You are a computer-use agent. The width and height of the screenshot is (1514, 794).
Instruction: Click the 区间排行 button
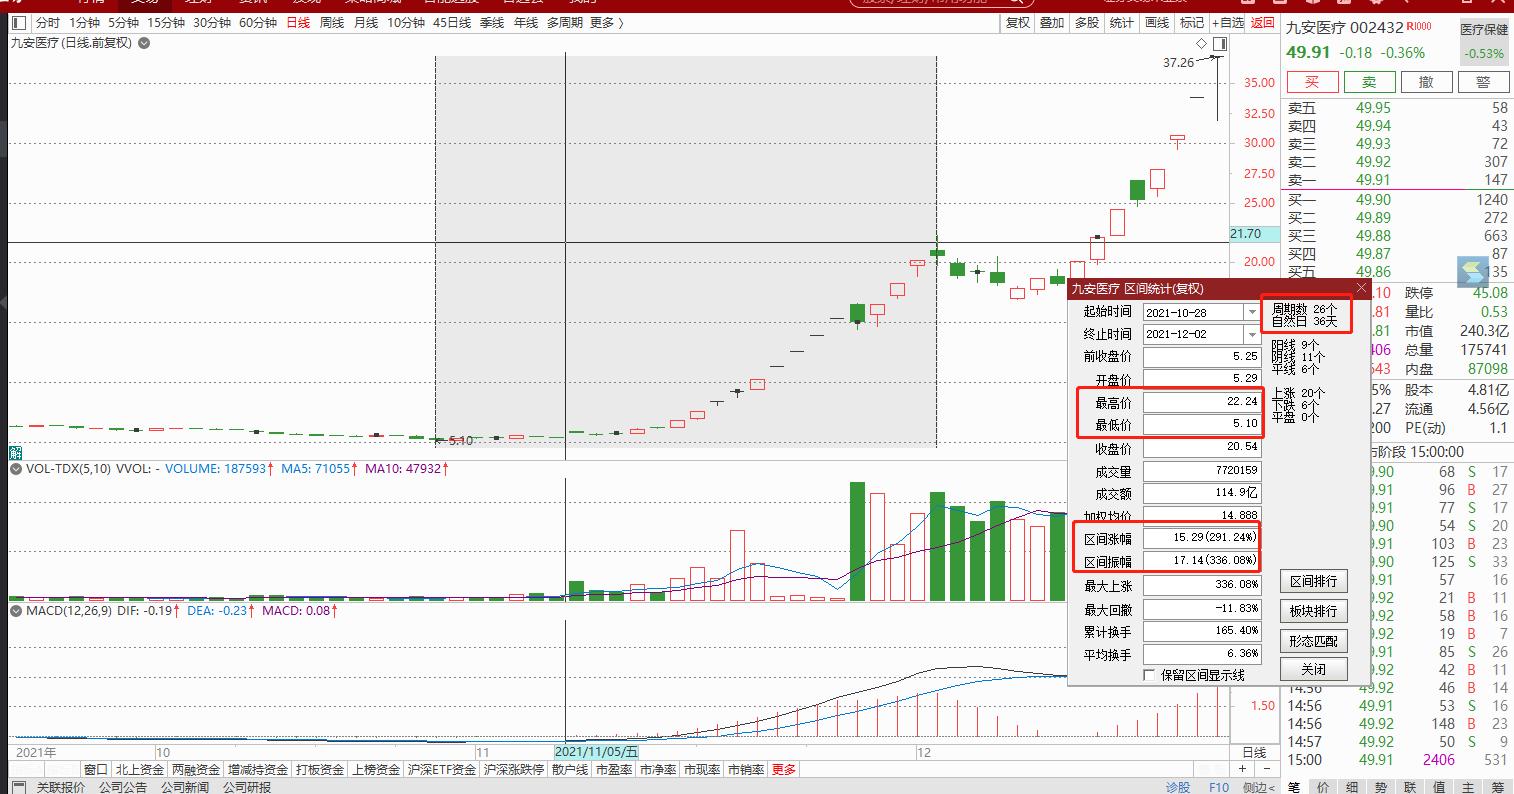1313,581
